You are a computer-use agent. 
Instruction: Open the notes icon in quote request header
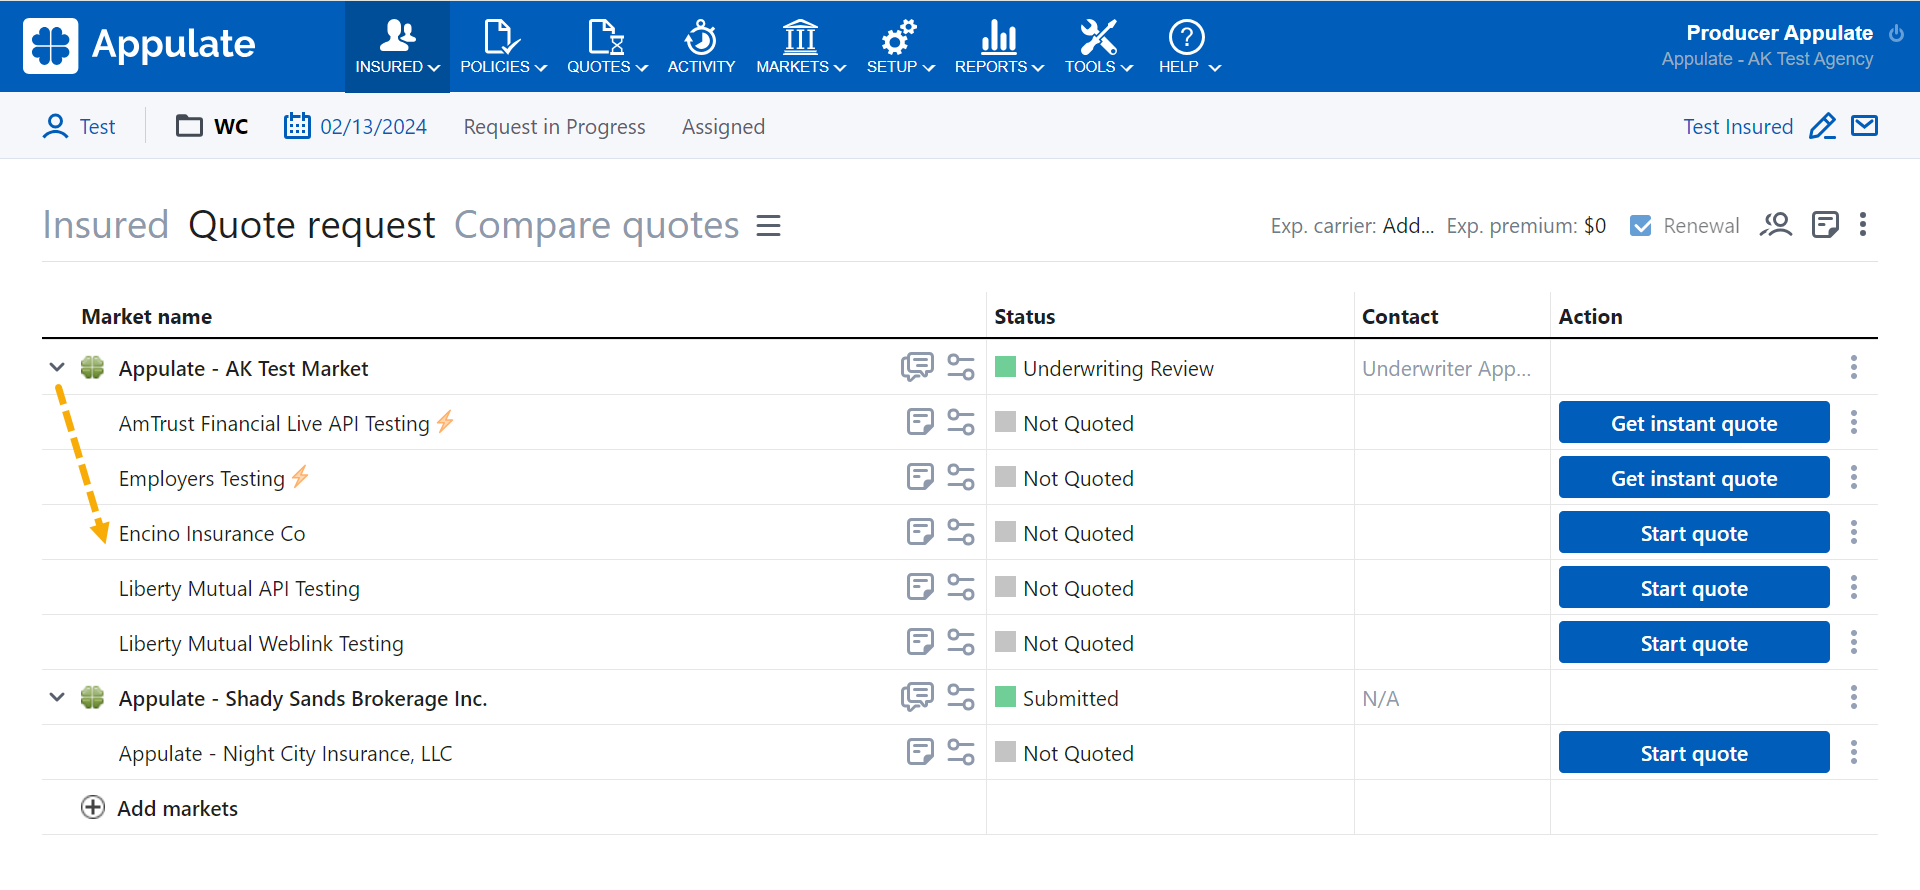tap(1825, 225)
